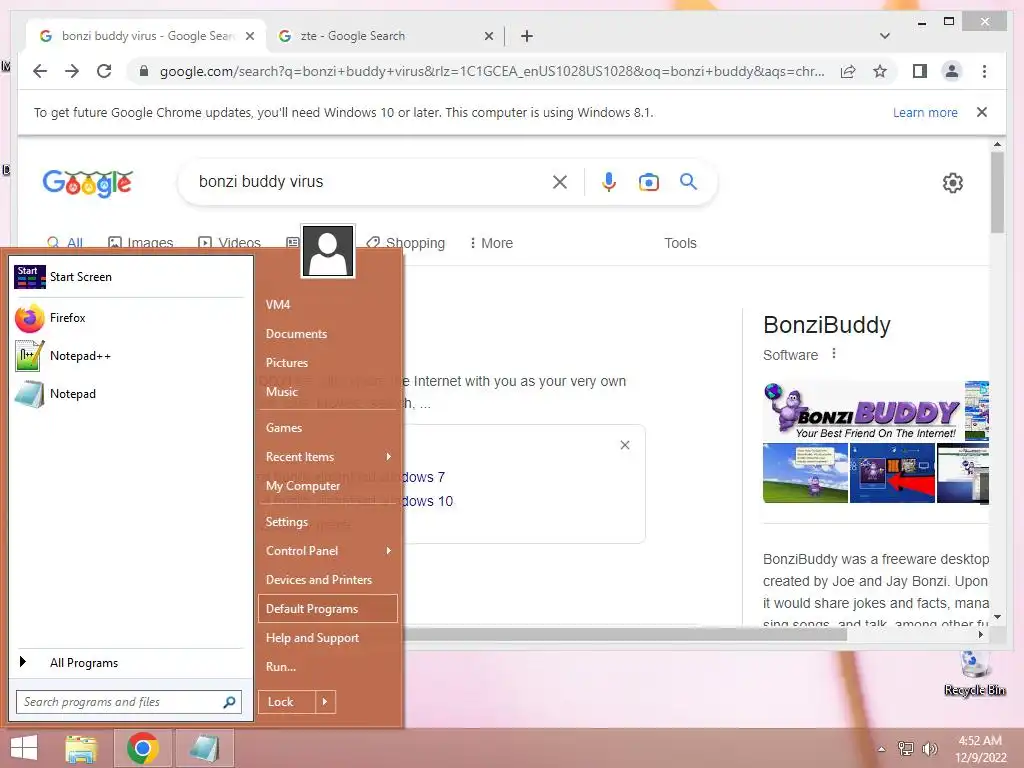
Task: Expand All Programs in the Start menu
Action: point(129,663)
